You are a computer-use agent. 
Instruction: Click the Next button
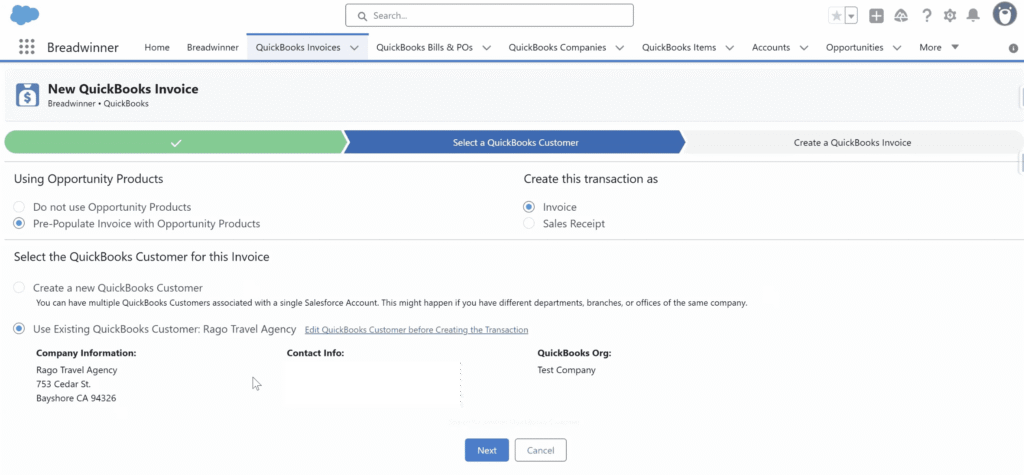click(487, 450)
